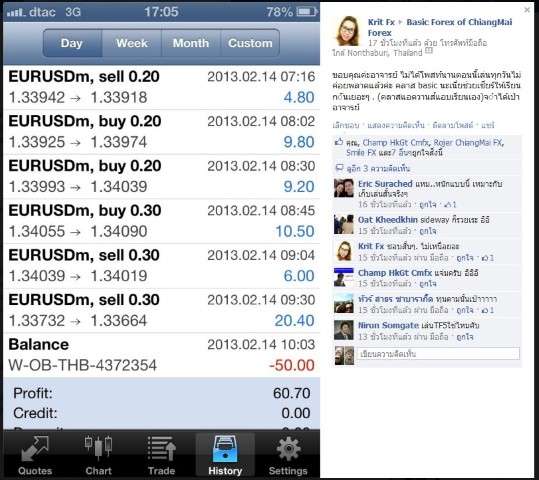Click the write a comment field
Screen dimensions: 539x480
pyautogui.click(x=438, y=353)
